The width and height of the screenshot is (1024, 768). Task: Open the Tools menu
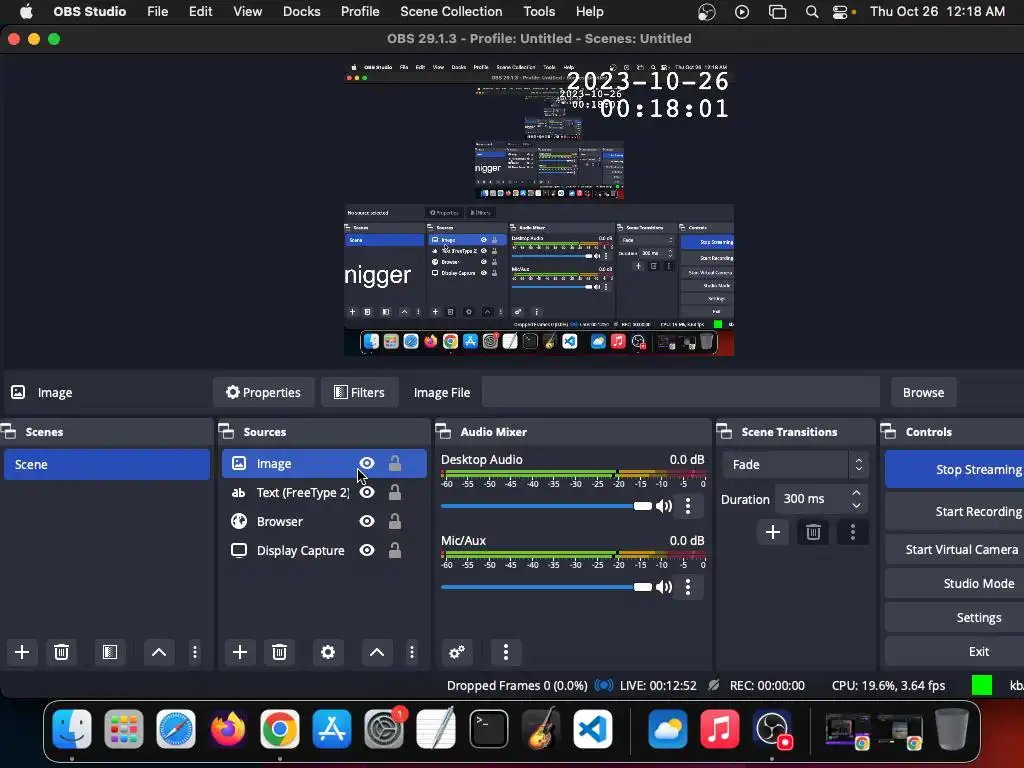[x=539, y=11]
